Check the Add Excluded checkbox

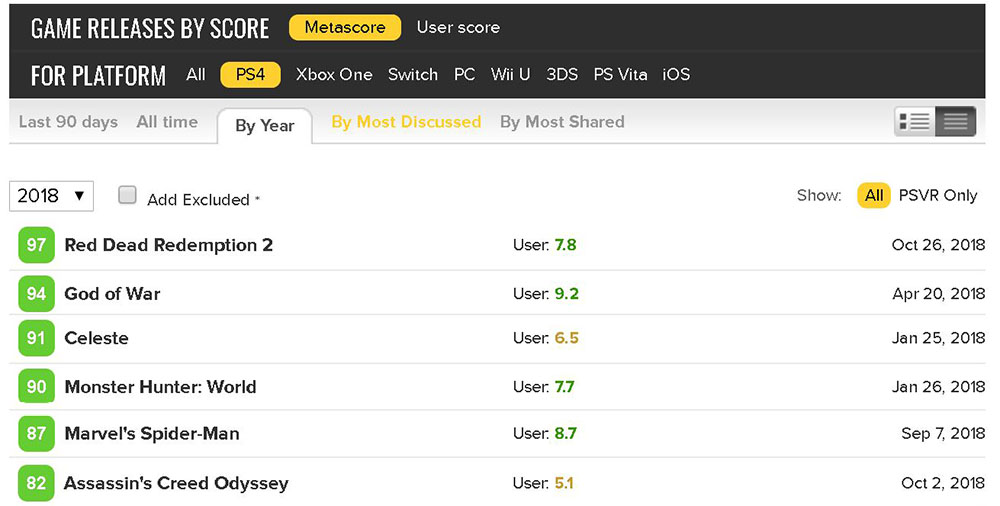[x=128, y=195]
